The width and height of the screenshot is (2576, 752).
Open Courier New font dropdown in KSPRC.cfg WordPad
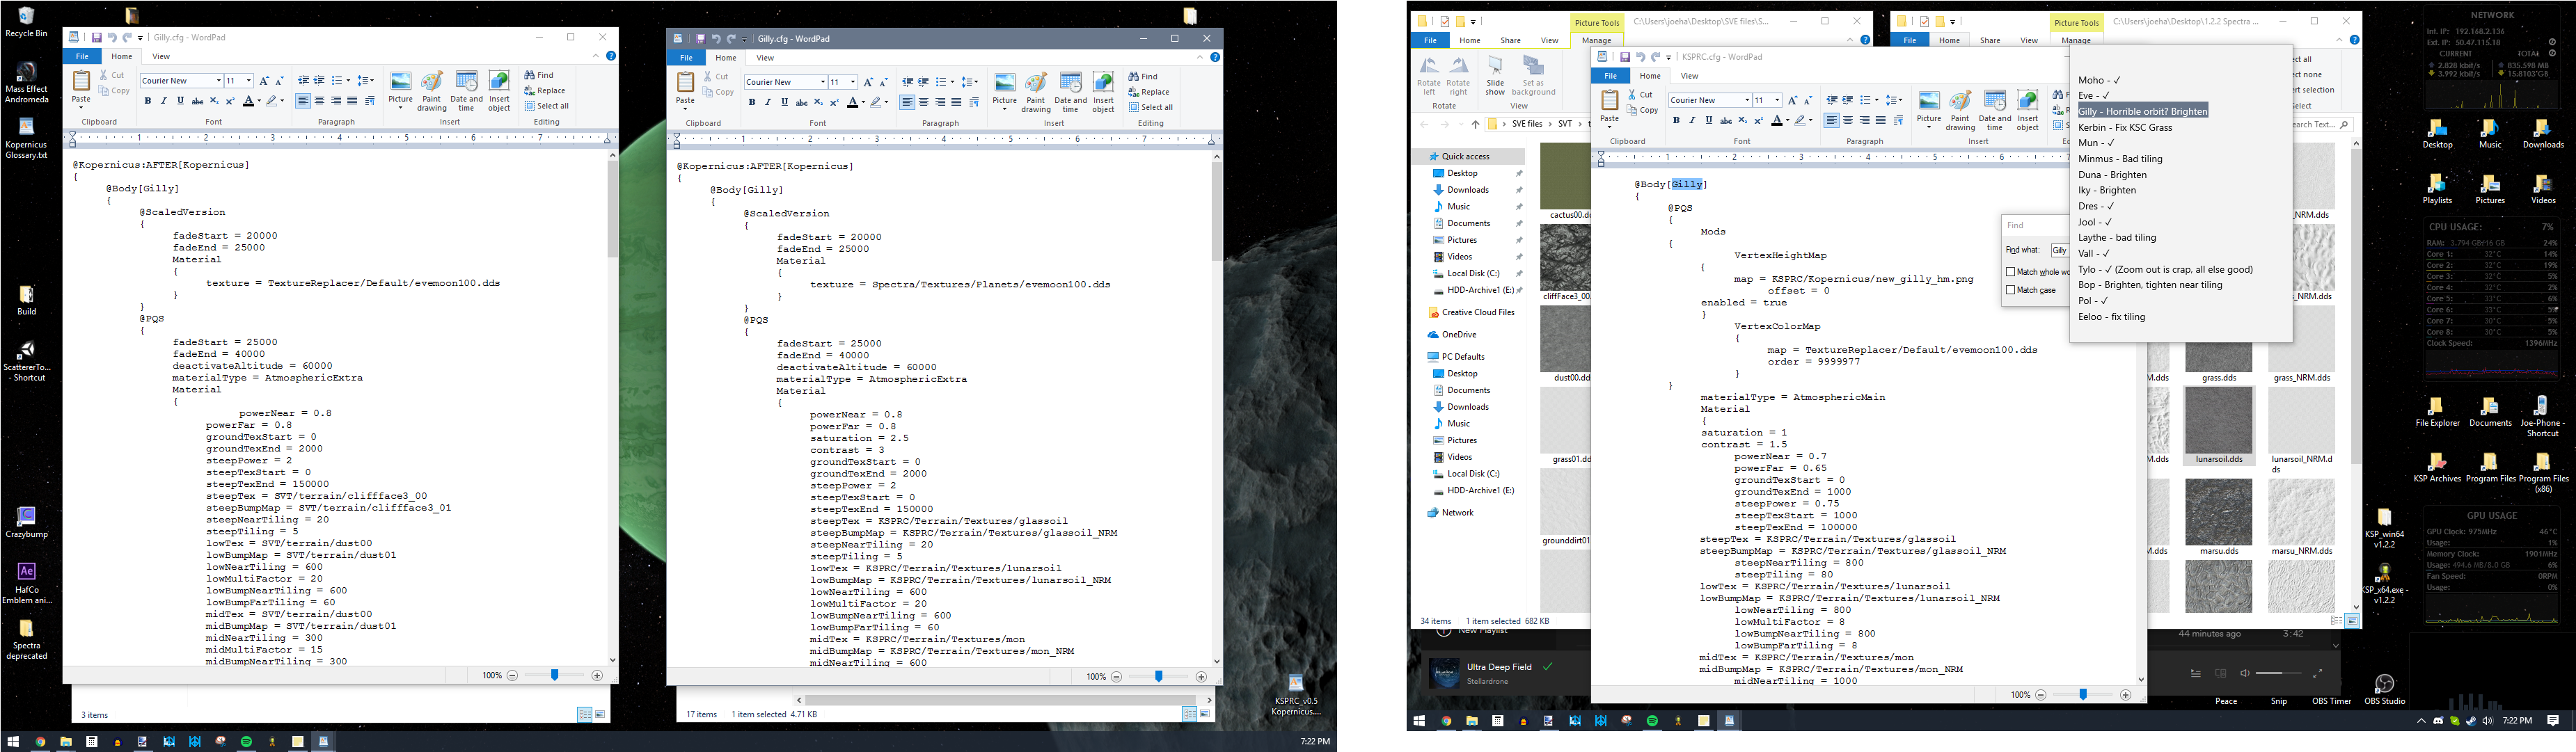[1747, 100]
